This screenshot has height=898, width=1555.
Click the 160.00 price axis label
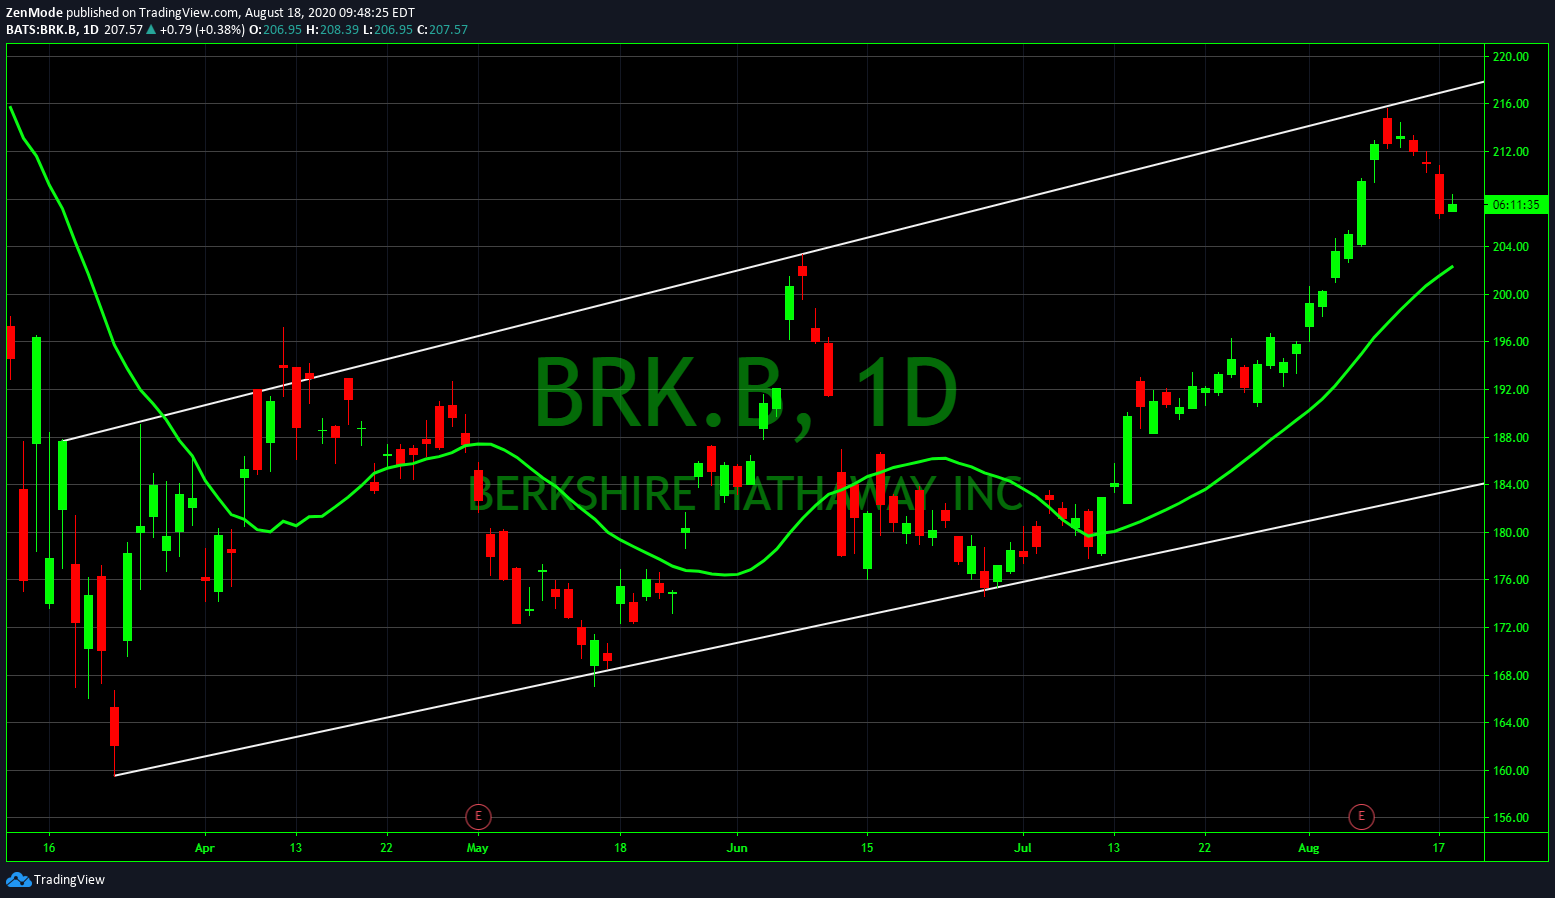tap(1511, 771)
